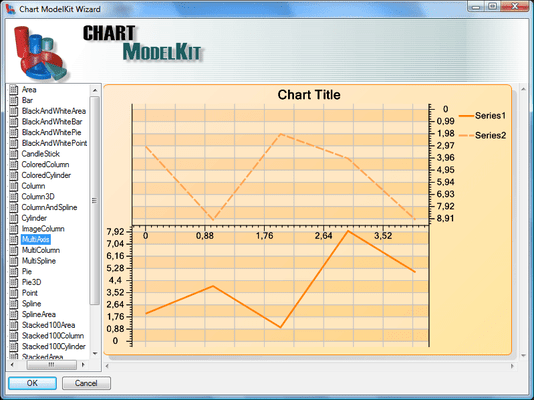The width and height of the screenshot is (534, 400).
Task: Select the CandleStick chart template
Action: 41,154
